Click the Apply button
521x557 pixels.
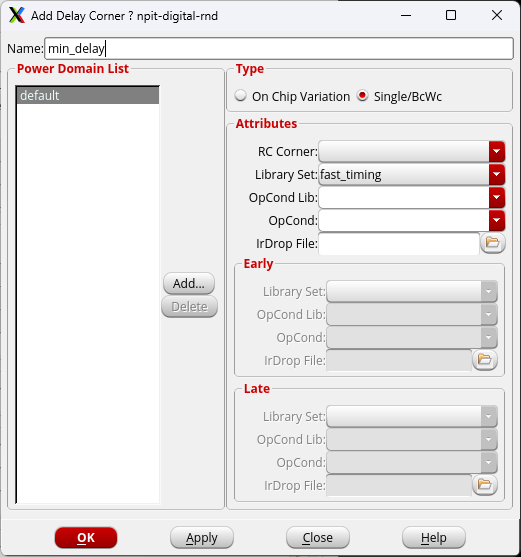(202, 537)
